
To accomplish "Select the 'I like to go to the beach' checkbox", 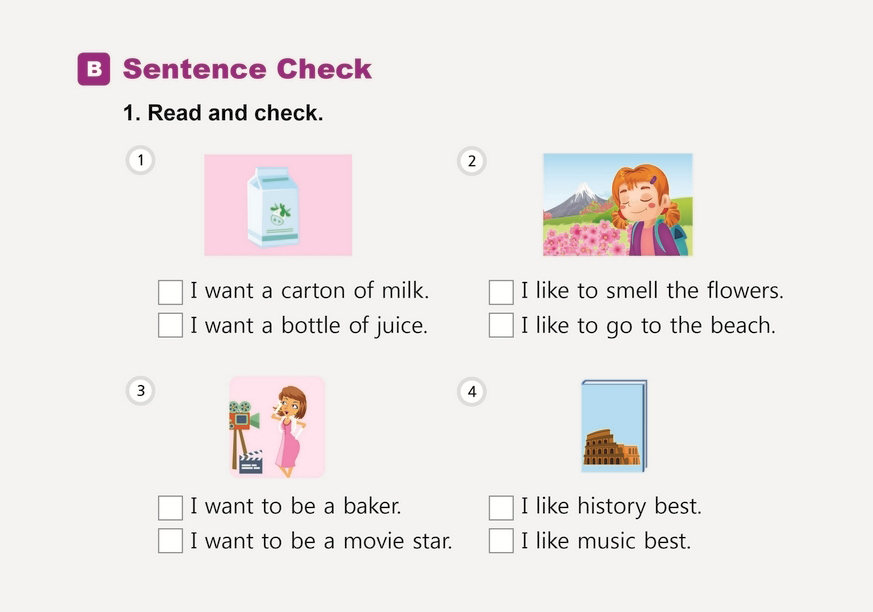I will click(501, 325).
